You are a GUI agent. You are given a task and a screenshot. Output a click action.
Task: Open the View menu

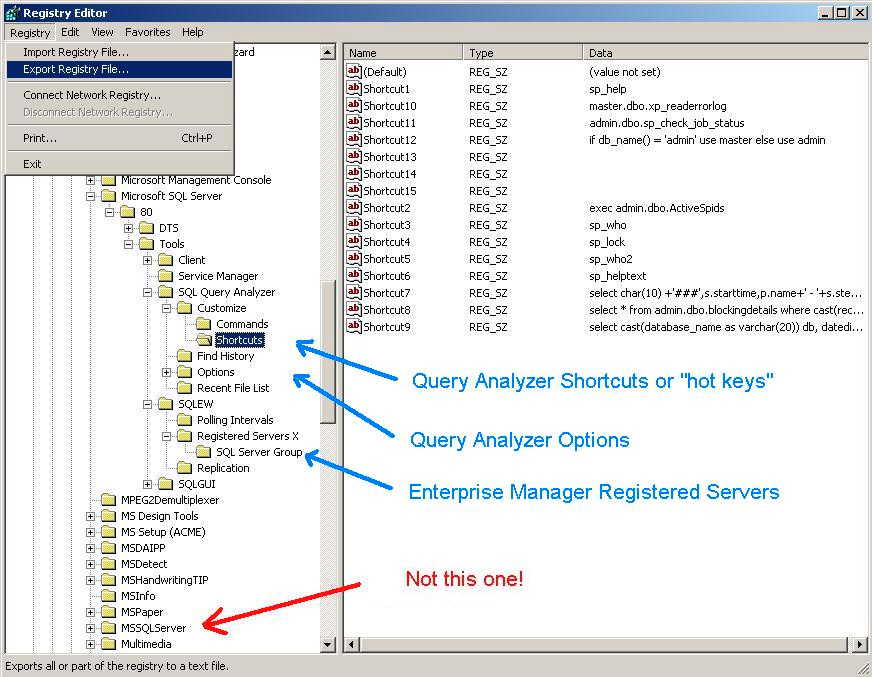click(x=102, y=32)
